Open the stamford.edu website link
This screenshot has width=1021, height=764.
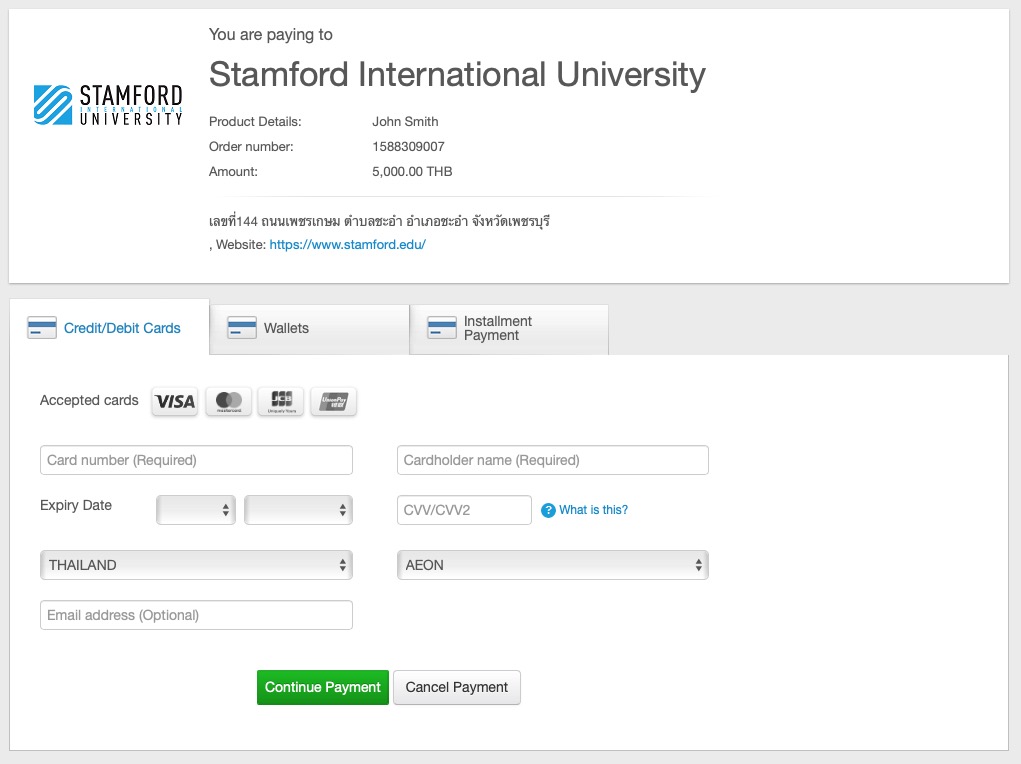click(347, 244)
